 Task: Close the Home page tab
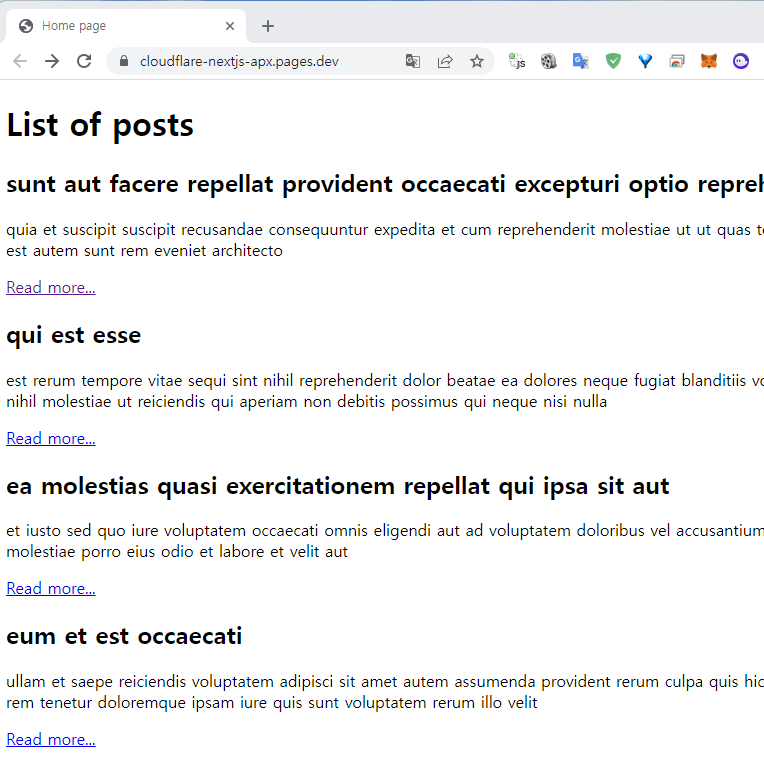click(x=230, y=26)
